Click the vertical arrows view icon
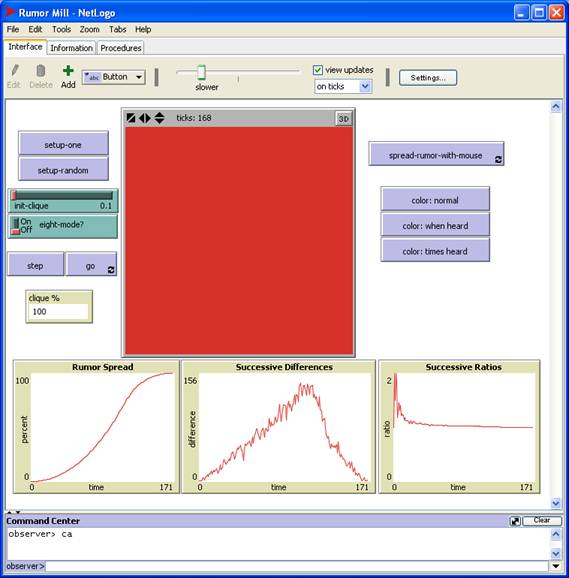Image resolution: width=569 pixels, height=578 pixels. coord(159,118)
